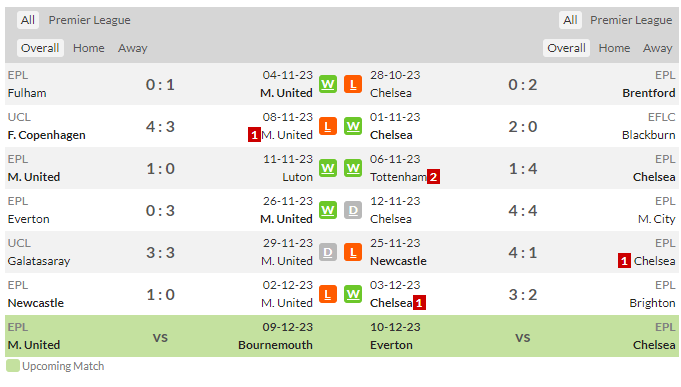Switch the left panel to Away matches
The height and width of the screenshot is (387, 681).
(x=132, y=48)
